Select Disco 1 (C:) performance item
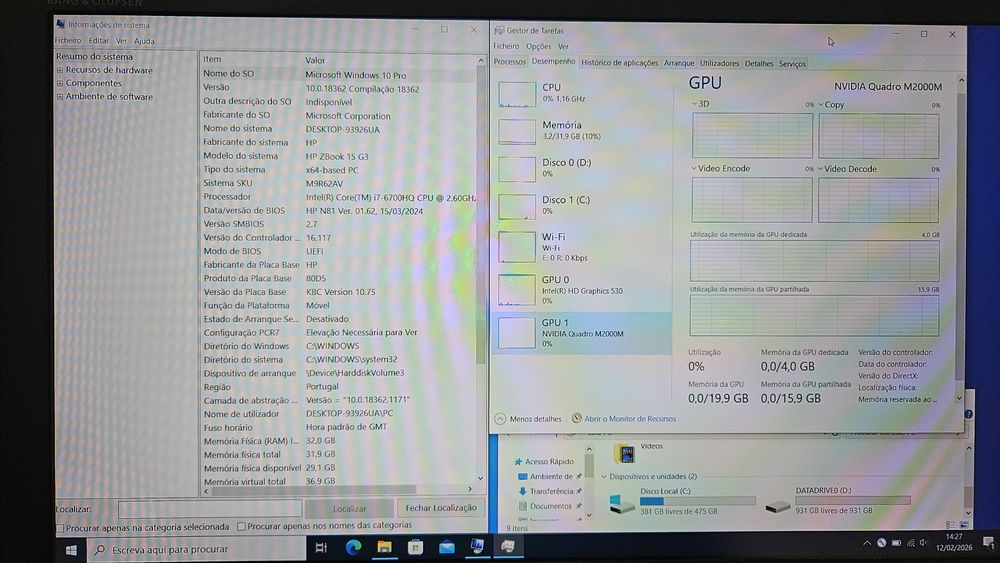This screenshot has width=1000, height=563. pos(581,205)
